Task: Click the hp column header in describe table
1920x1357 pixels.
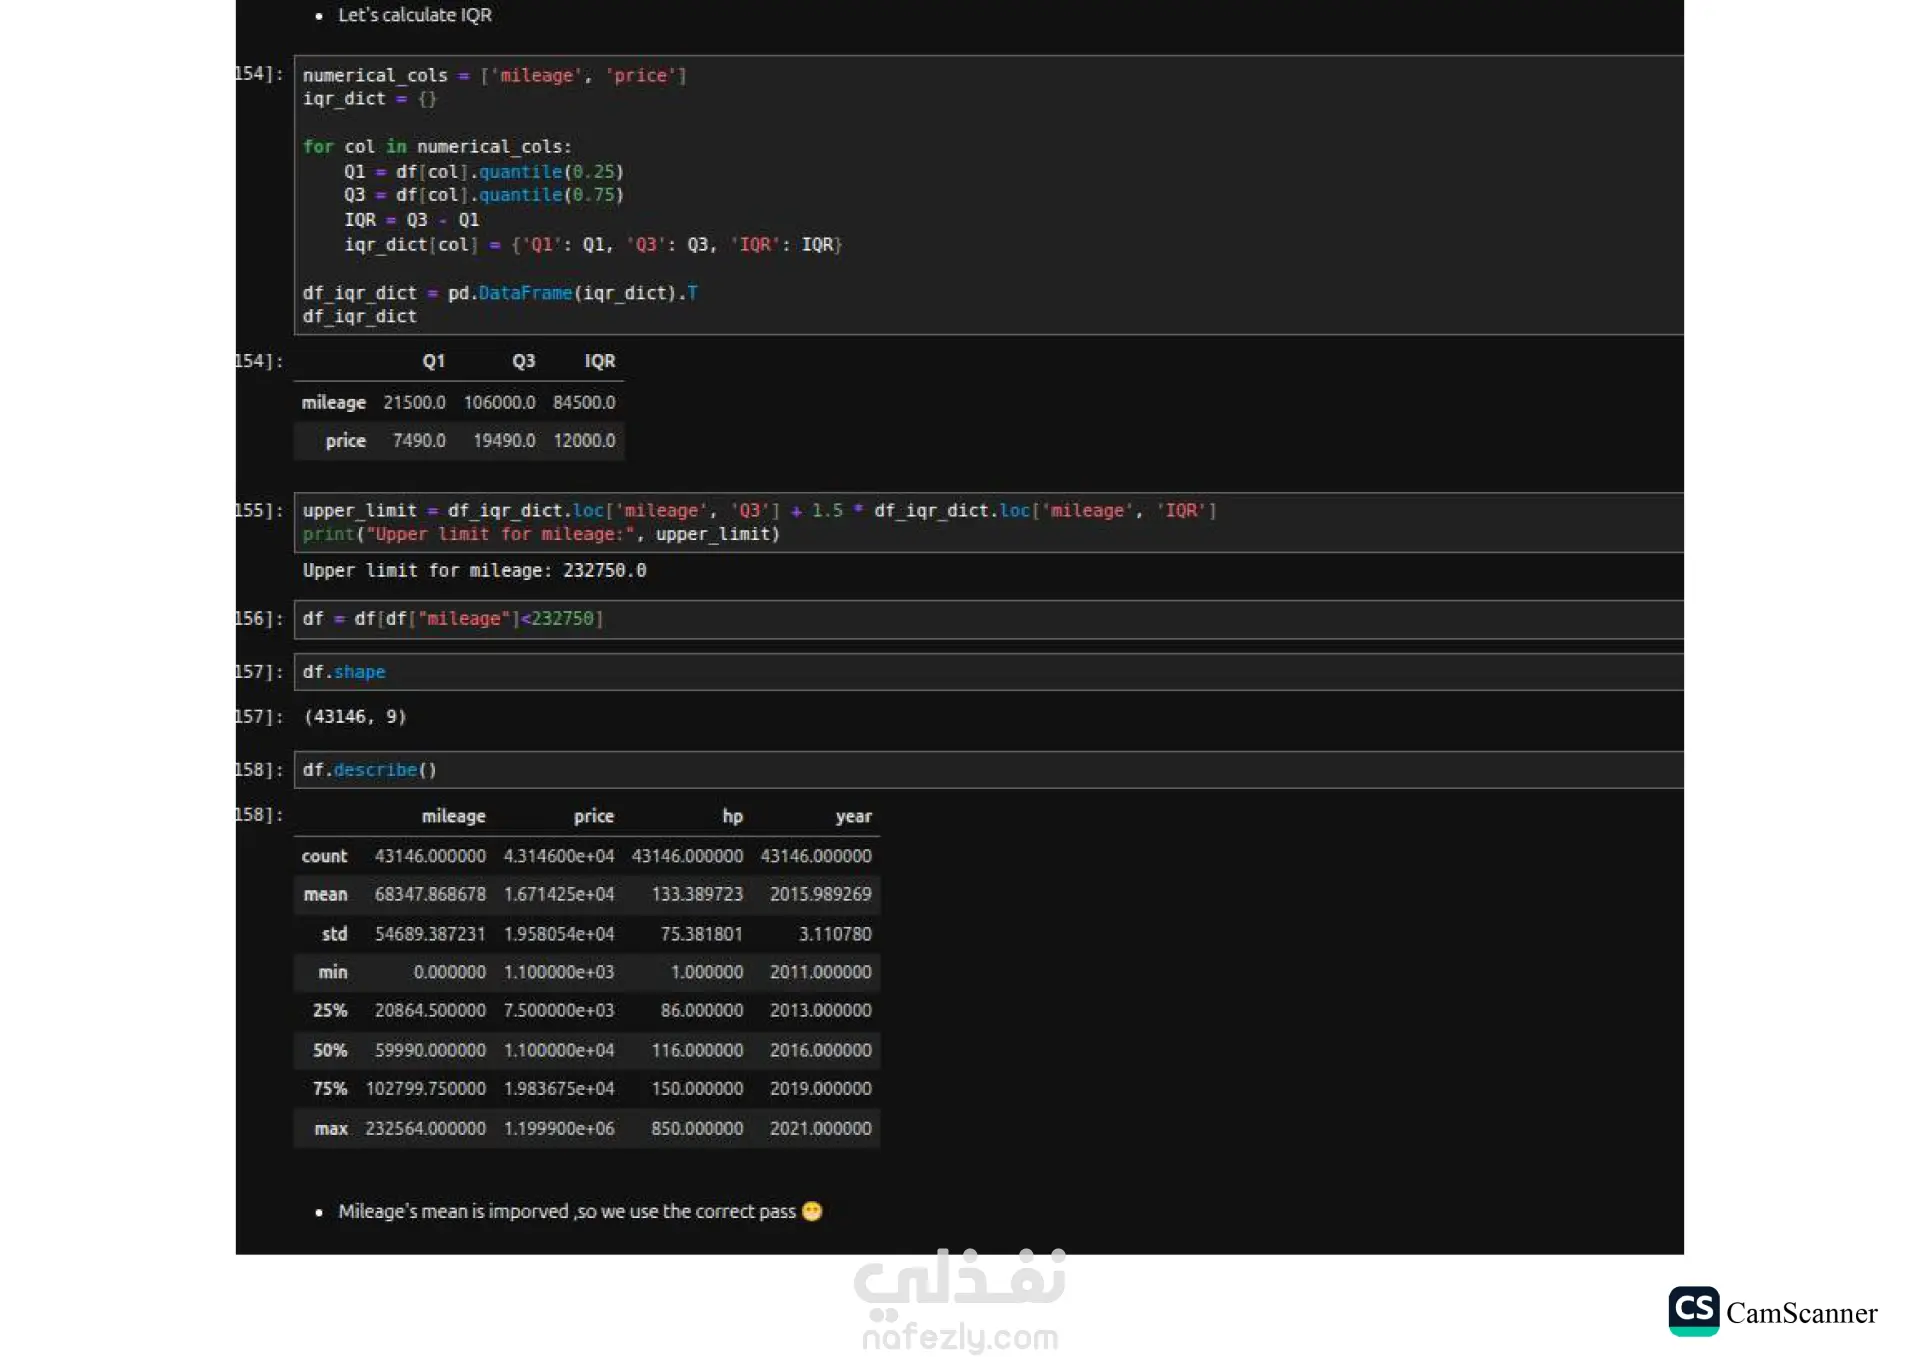Action: click(x=732, y=816)
